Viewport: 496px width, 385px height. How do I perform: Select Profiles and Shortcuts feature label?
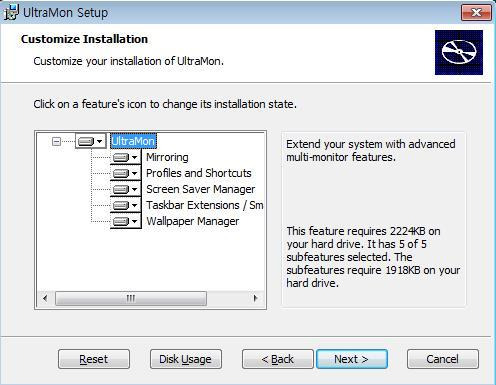coord(199,173)
